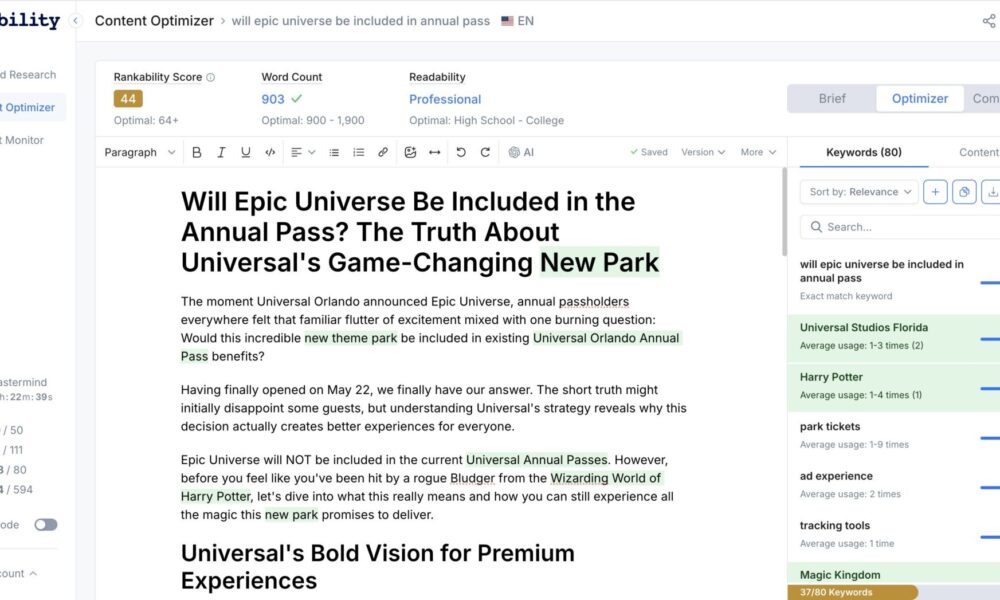
Task: Redo the last edit
Action: point(485,152)
